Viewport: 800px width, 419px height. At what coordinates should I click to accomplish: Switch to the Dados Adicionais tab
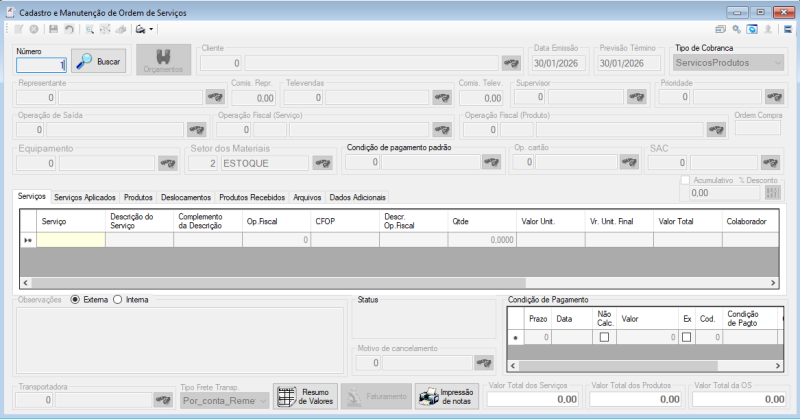(x=357, y=198)
